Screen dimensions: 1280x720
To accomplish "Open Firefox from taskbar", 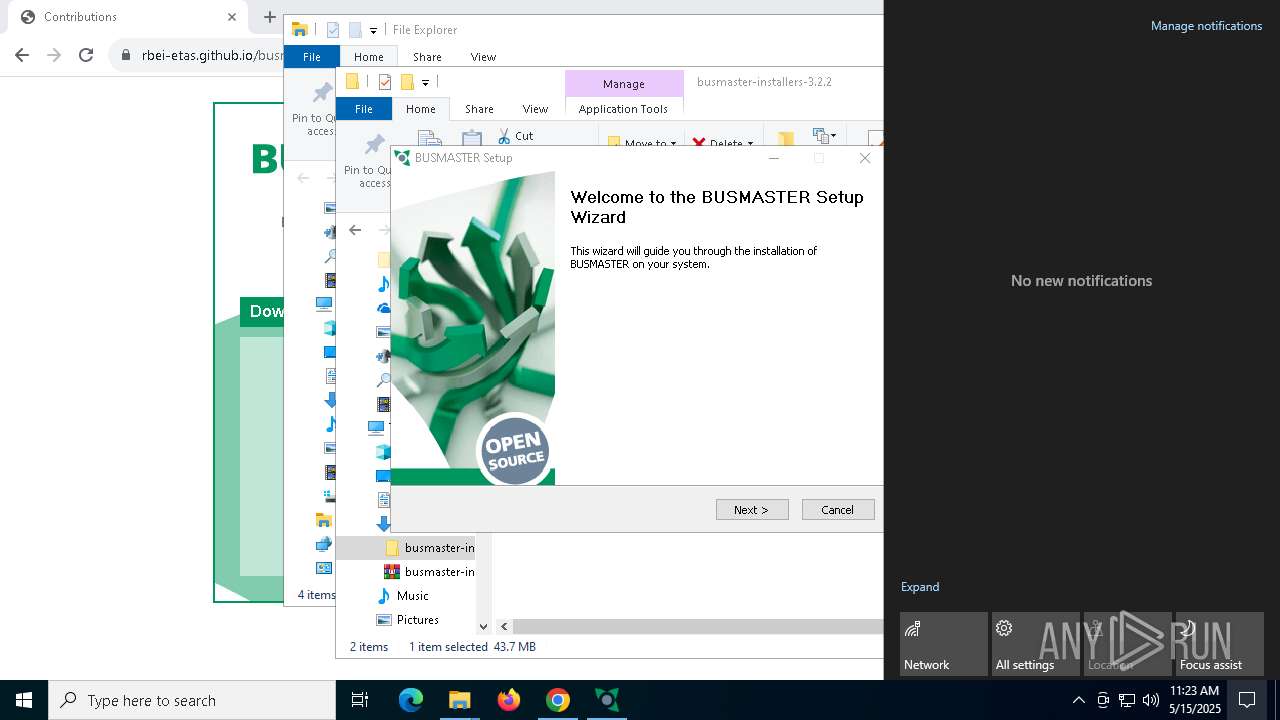I will click(x=509, y=700).
